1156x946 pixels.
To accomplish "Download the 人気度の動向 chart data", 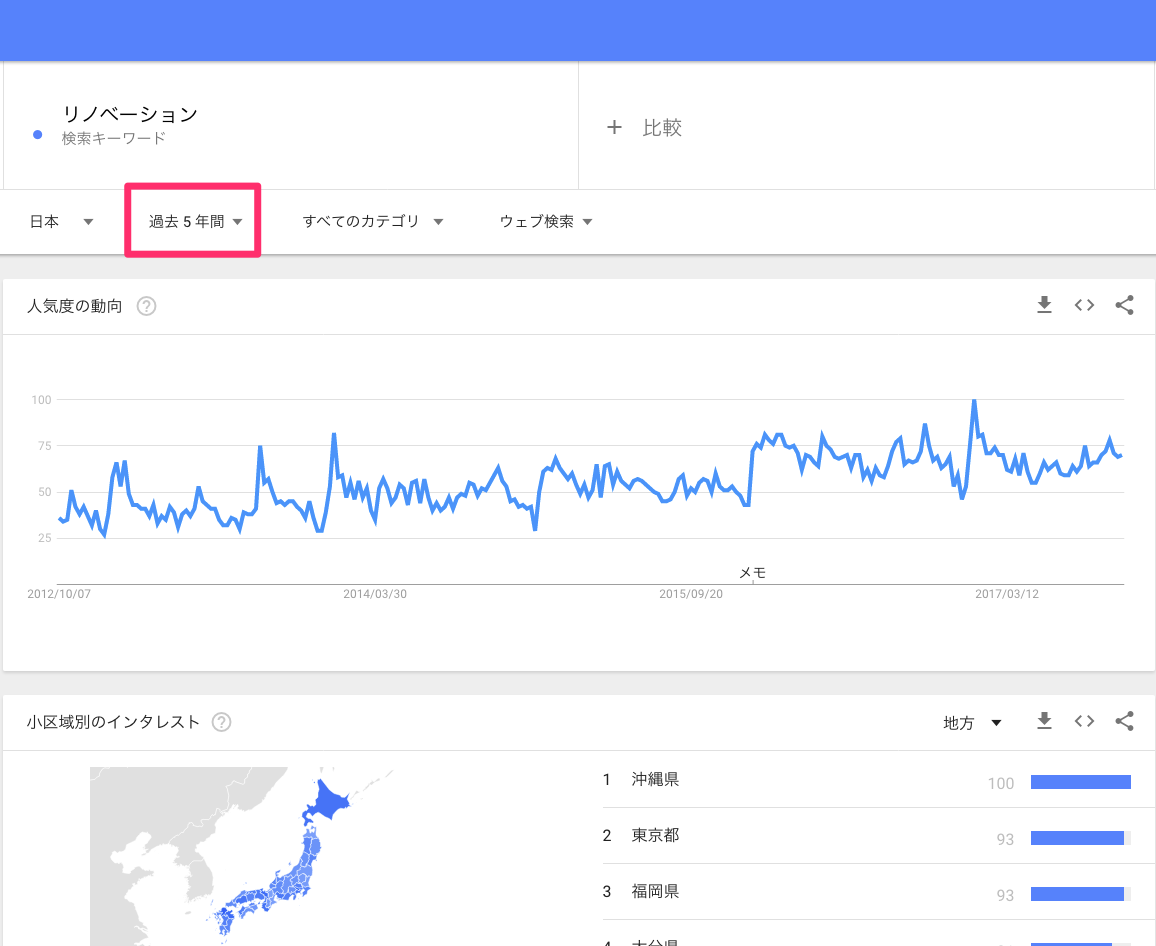I will [1044, 305].
